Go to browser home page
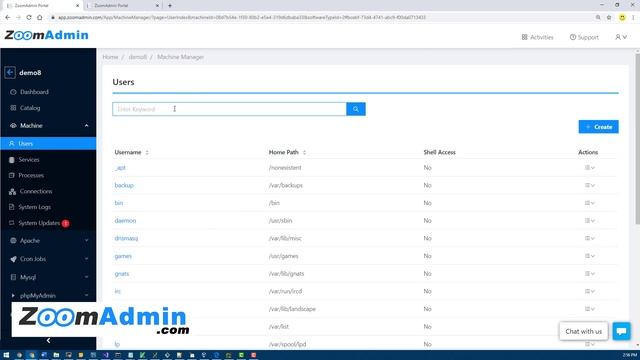 pos(39,18)
